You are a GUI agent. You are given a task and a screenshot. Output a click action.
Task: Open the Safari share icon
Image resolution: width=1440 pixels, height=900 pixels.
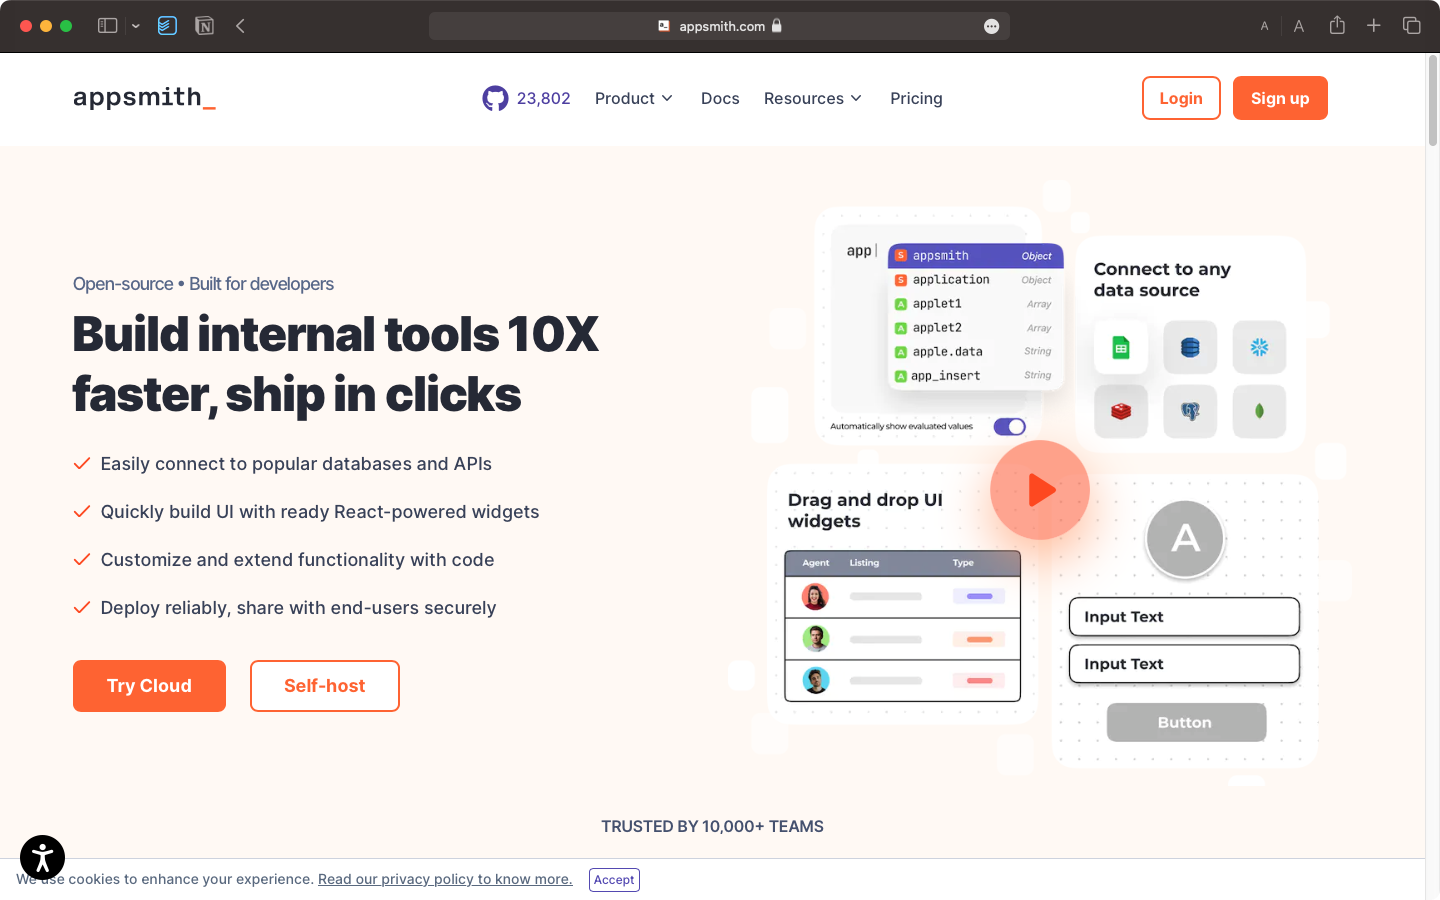[1337, 25]
